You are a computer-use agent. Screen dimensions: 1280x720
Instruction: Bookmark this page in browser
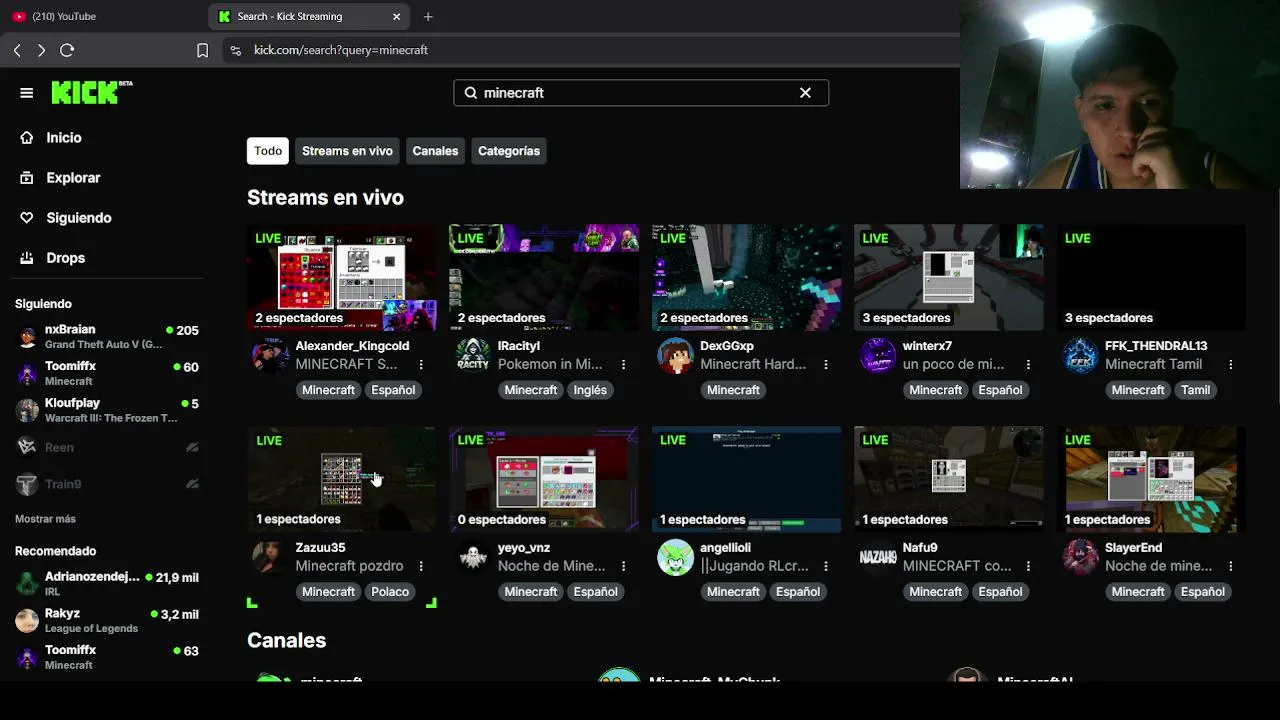coord(202,50)
